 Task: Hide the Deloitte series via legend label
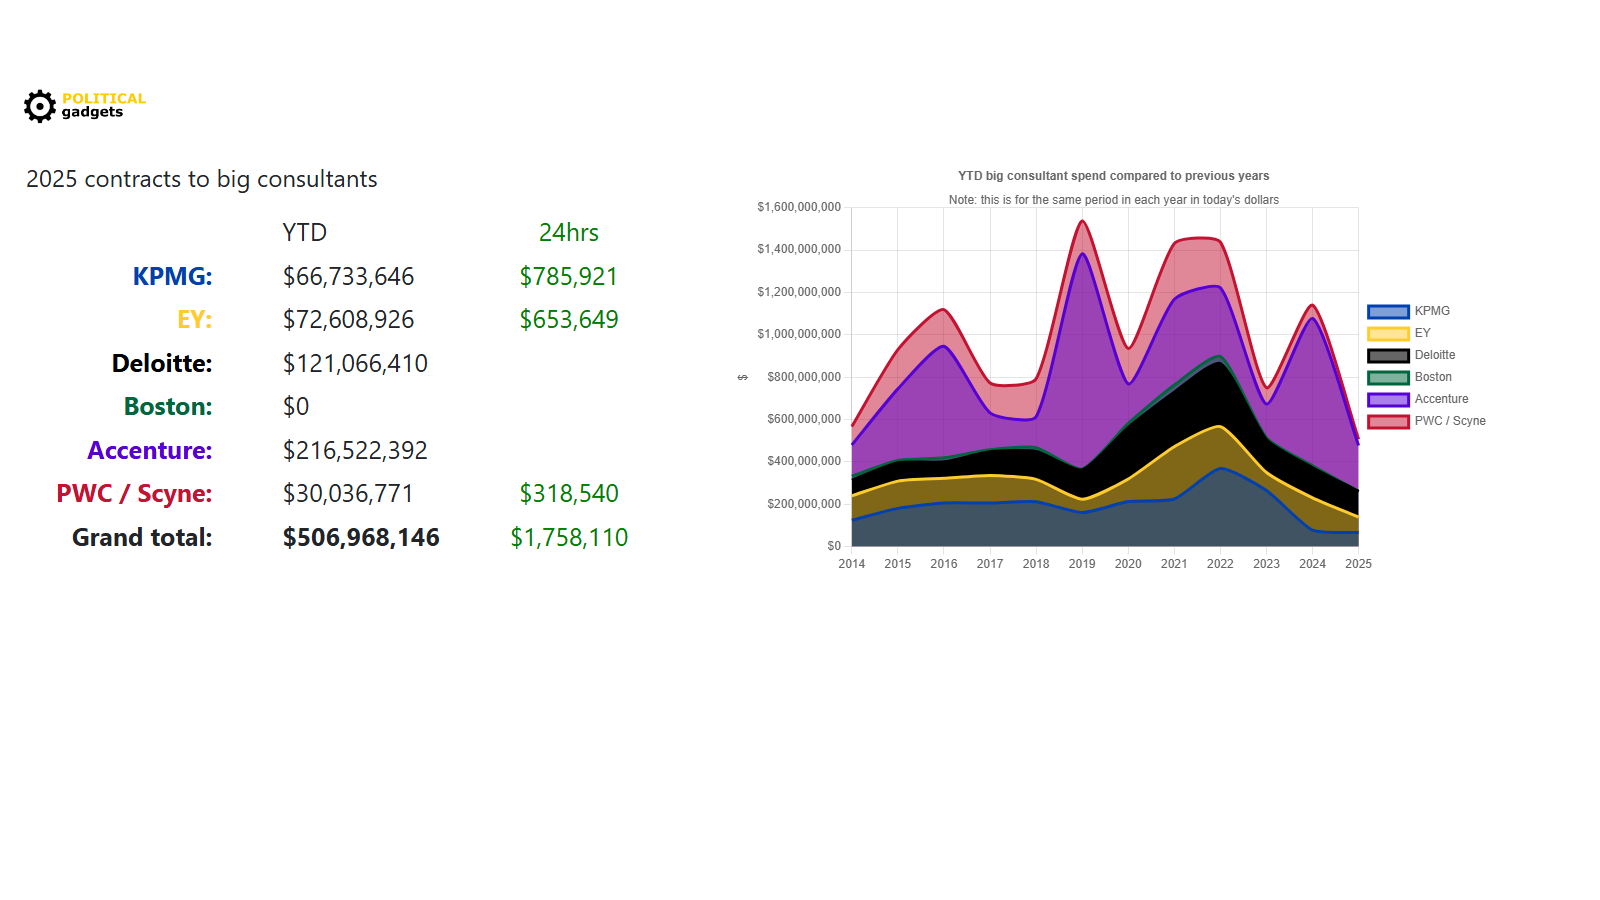tap(1435, 355)
